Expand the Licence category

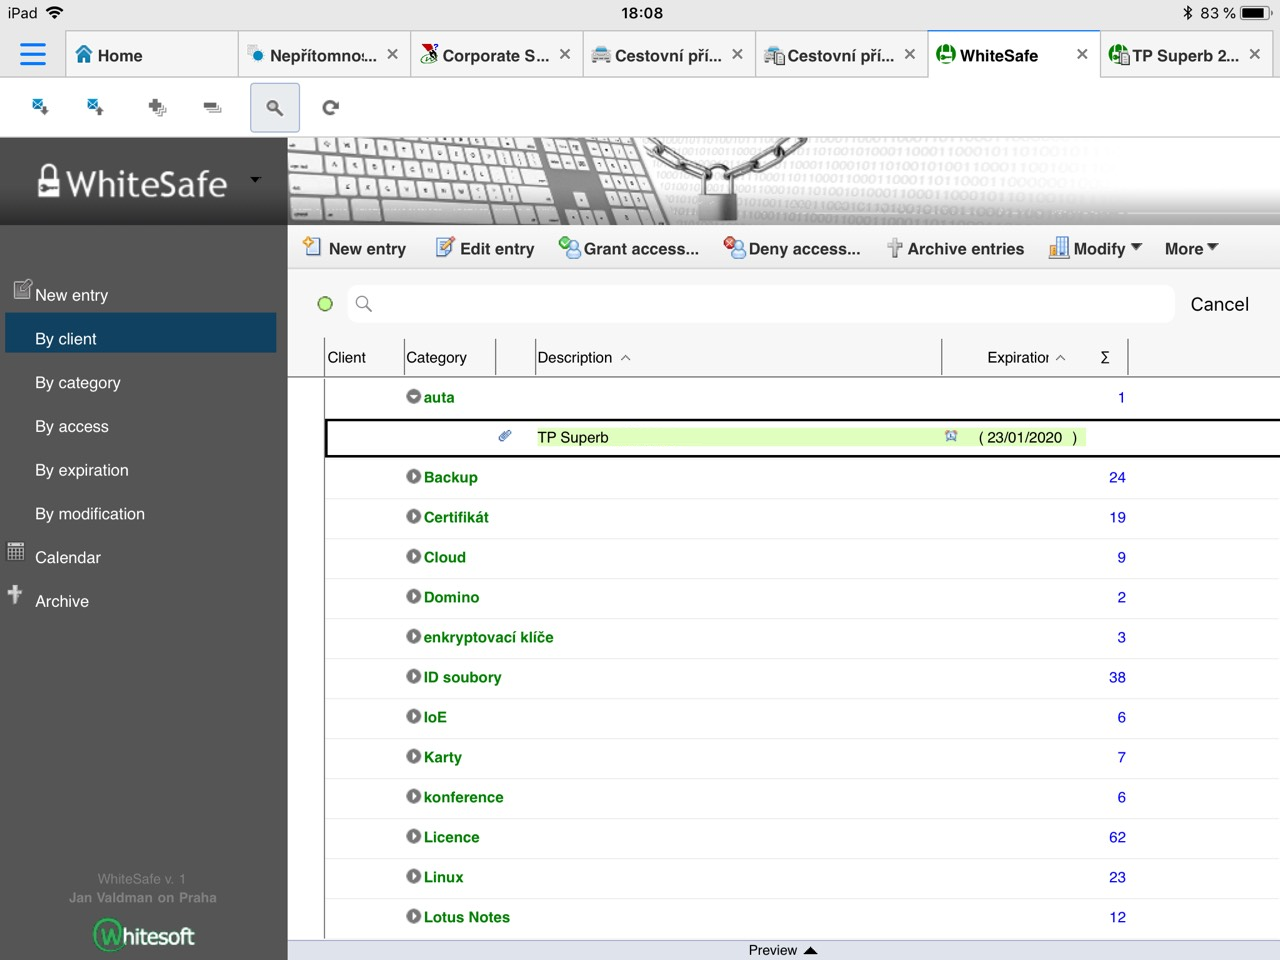coord(413,837)
